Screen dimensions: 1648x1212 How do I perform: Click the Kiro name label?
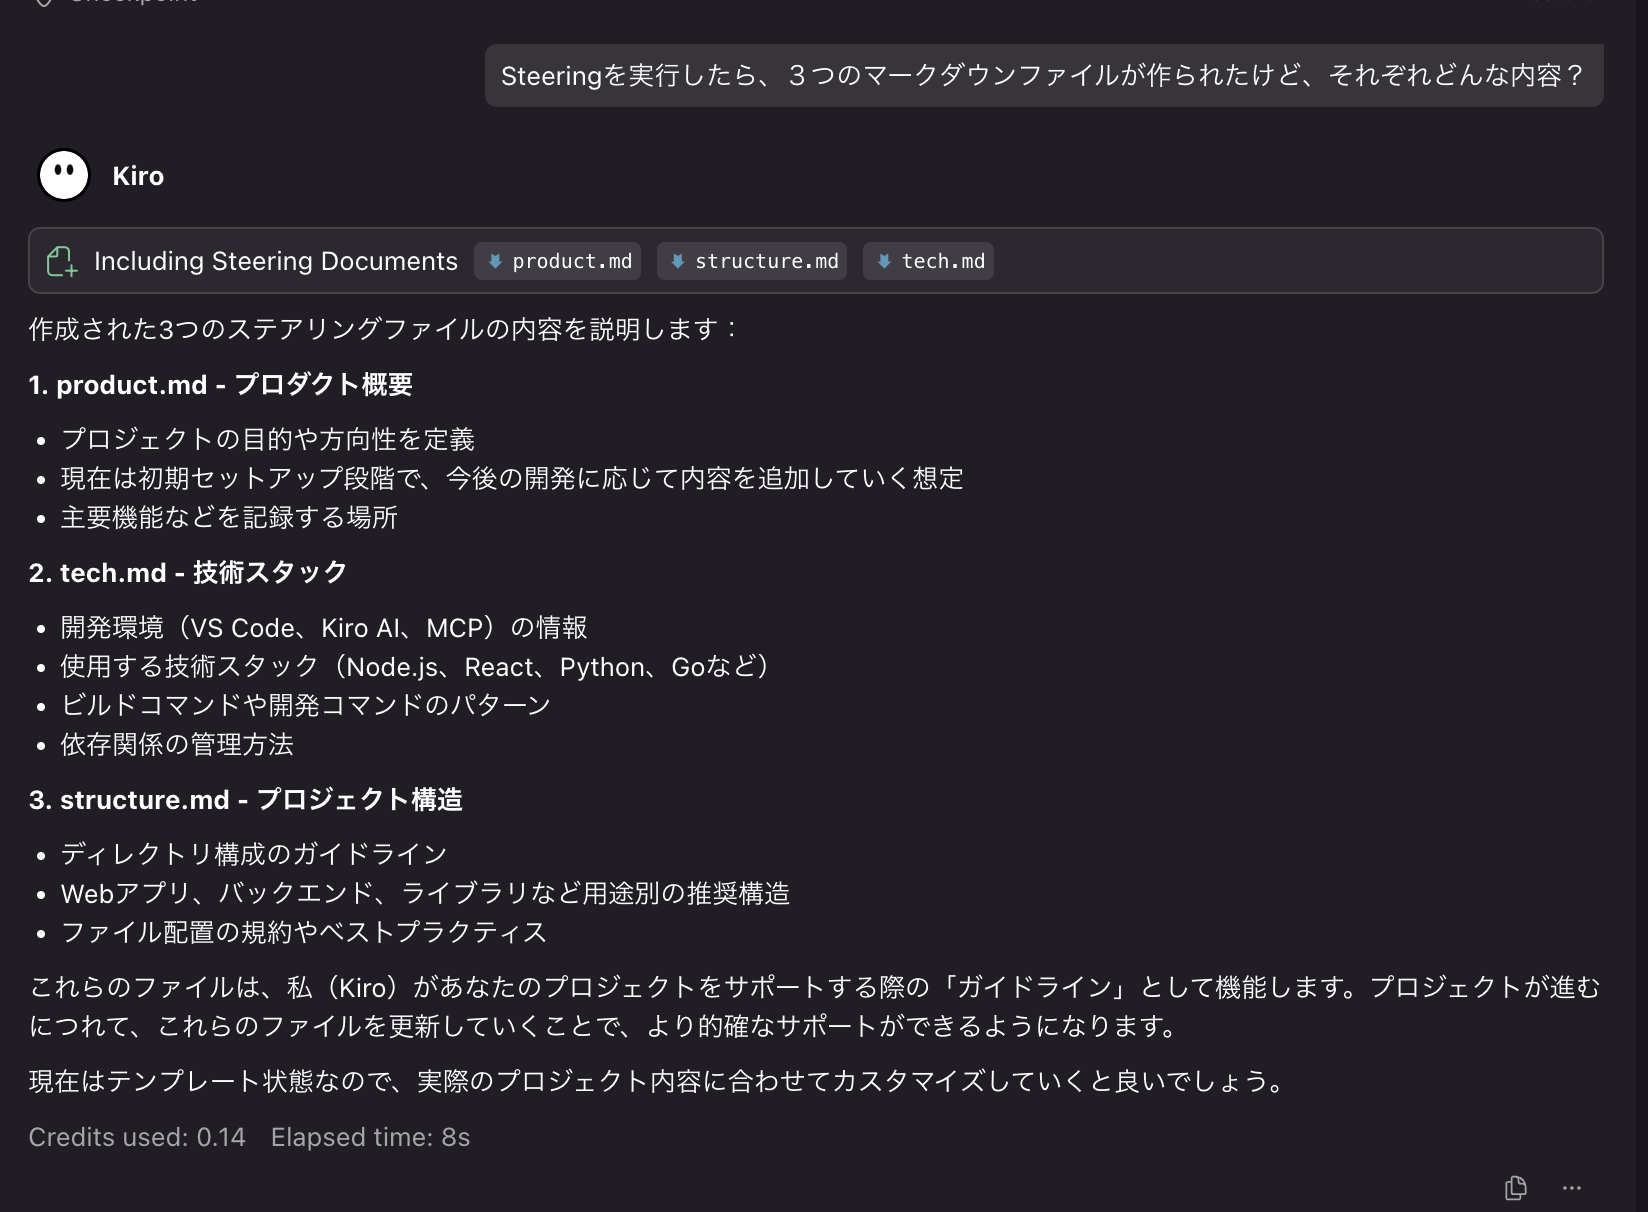(137, 175)
